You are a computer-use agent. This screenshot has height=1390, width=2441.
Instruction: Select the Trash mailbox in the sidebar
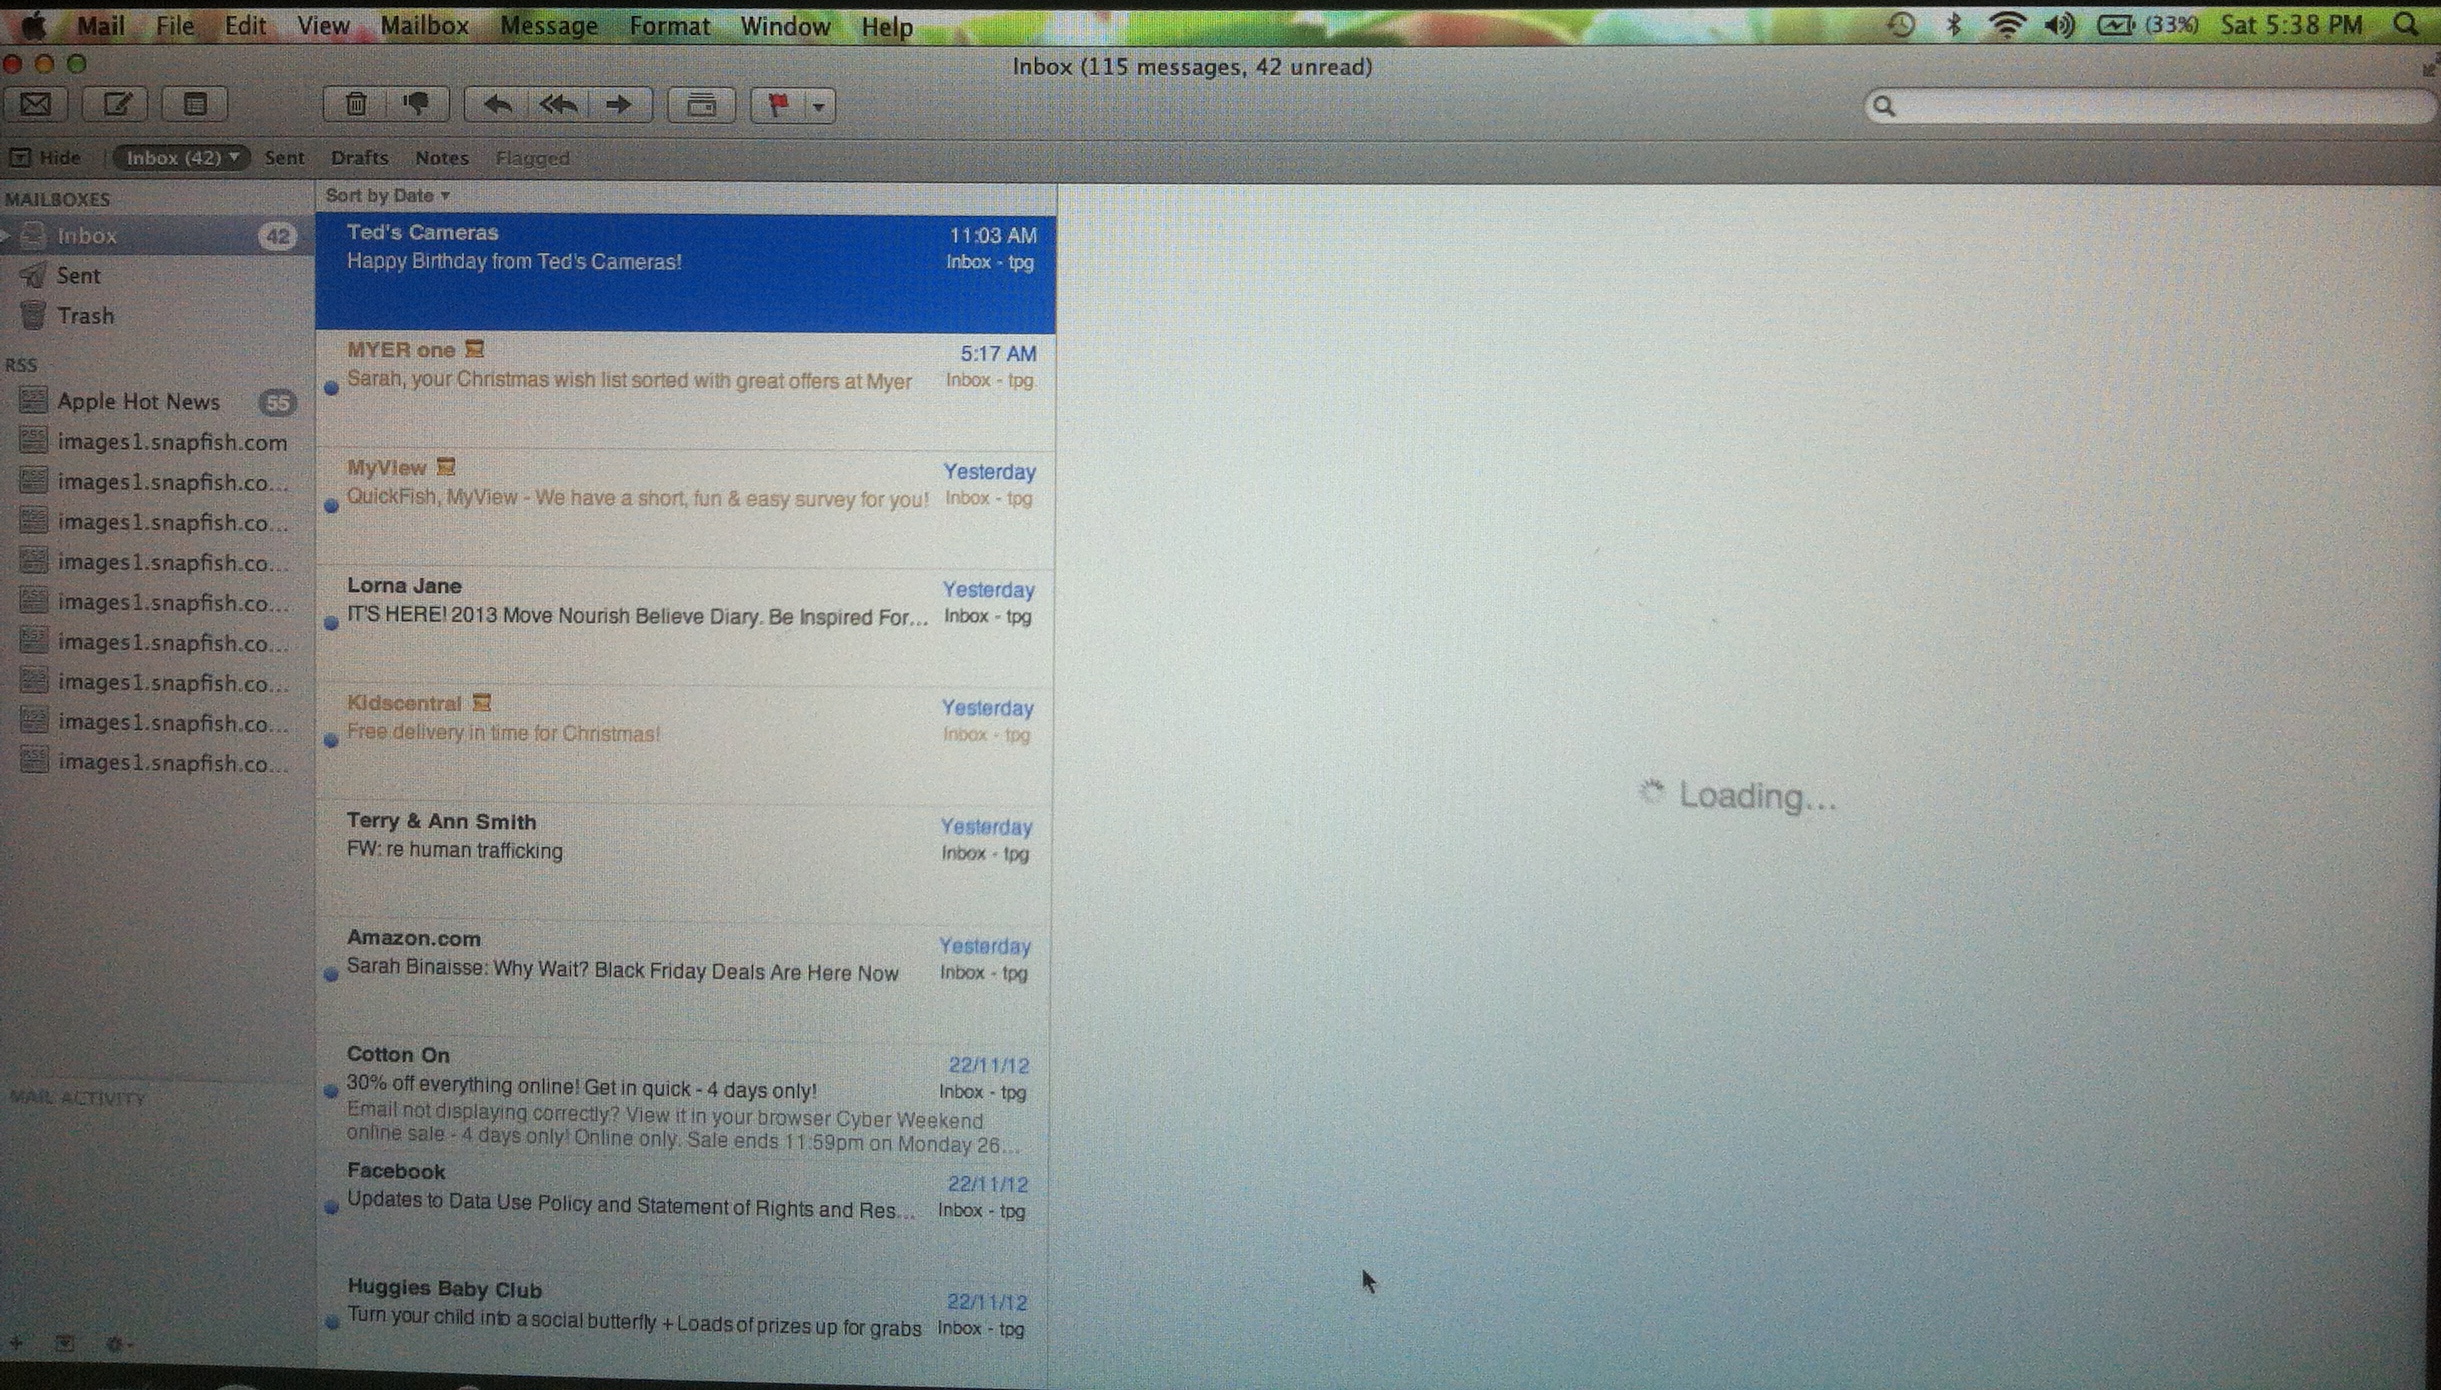click(x=85, y=315)
